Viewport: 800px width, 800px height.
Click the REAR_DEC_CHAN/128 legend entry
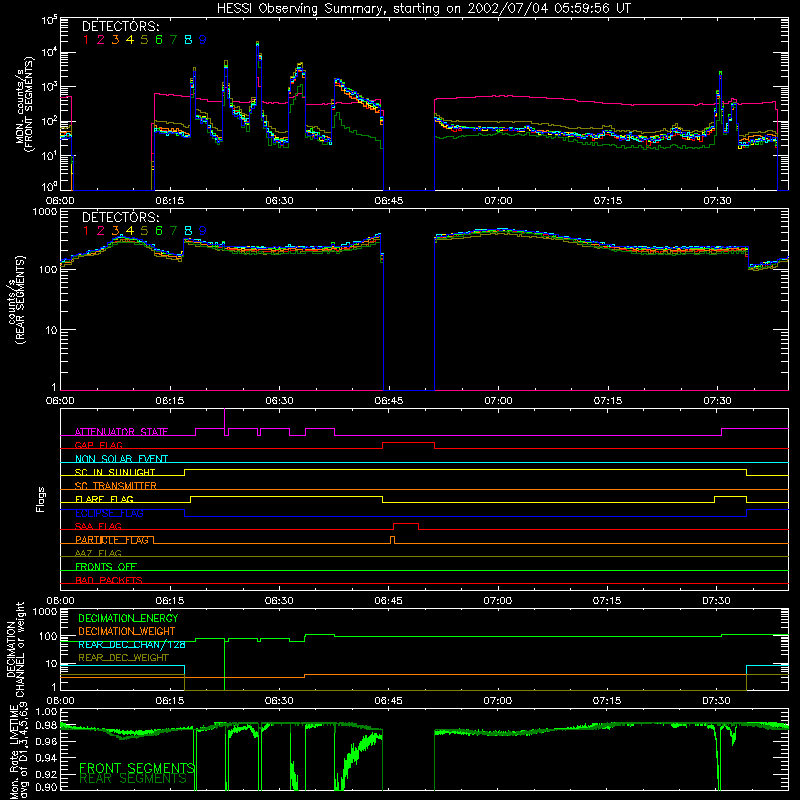[x=132, y=645]
